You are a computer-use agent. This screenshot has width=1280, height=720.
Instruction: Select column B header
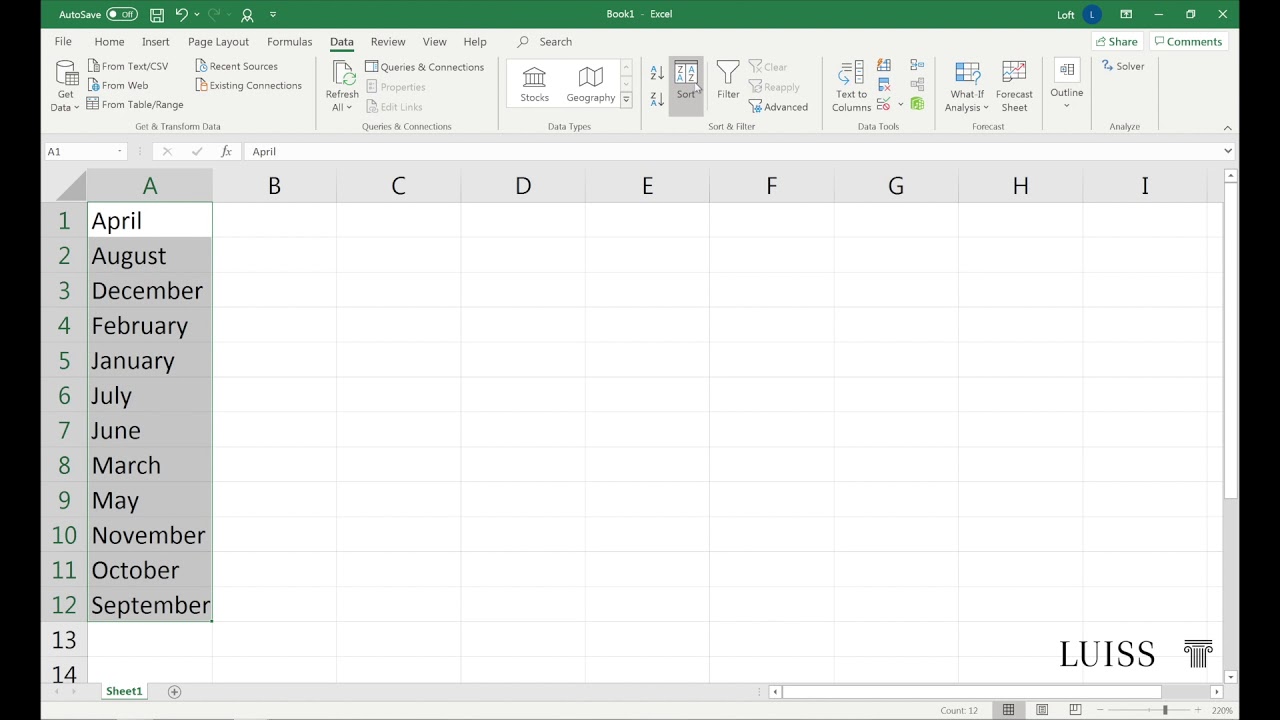coord(274,186)
